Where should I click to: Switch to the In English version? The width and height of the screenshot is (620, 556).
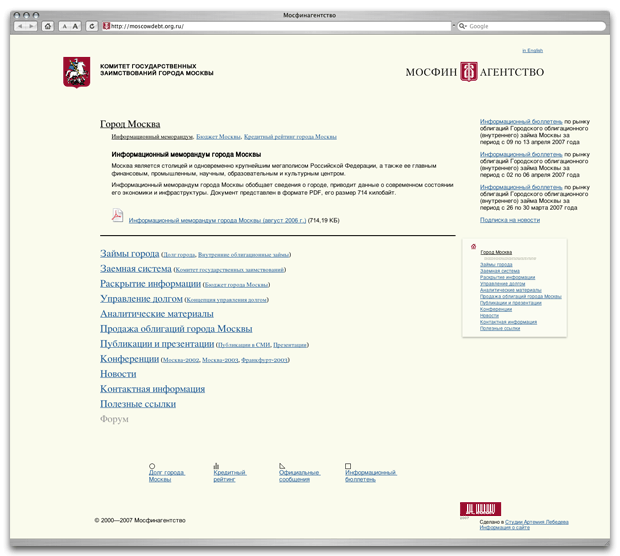tap(532, 50)
